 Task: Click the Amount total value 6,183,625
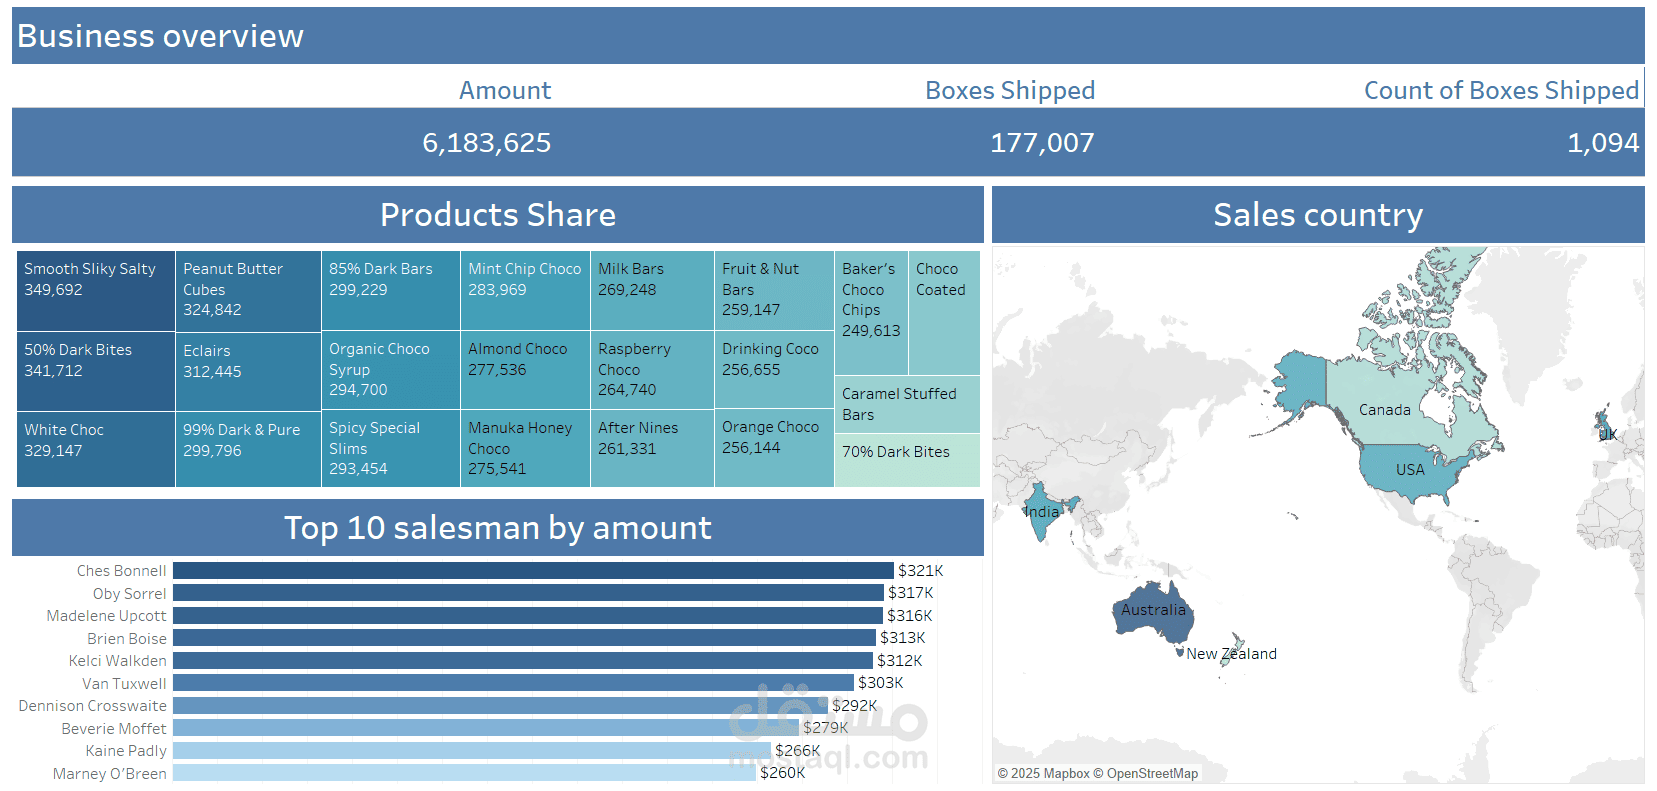click(486, 143)
